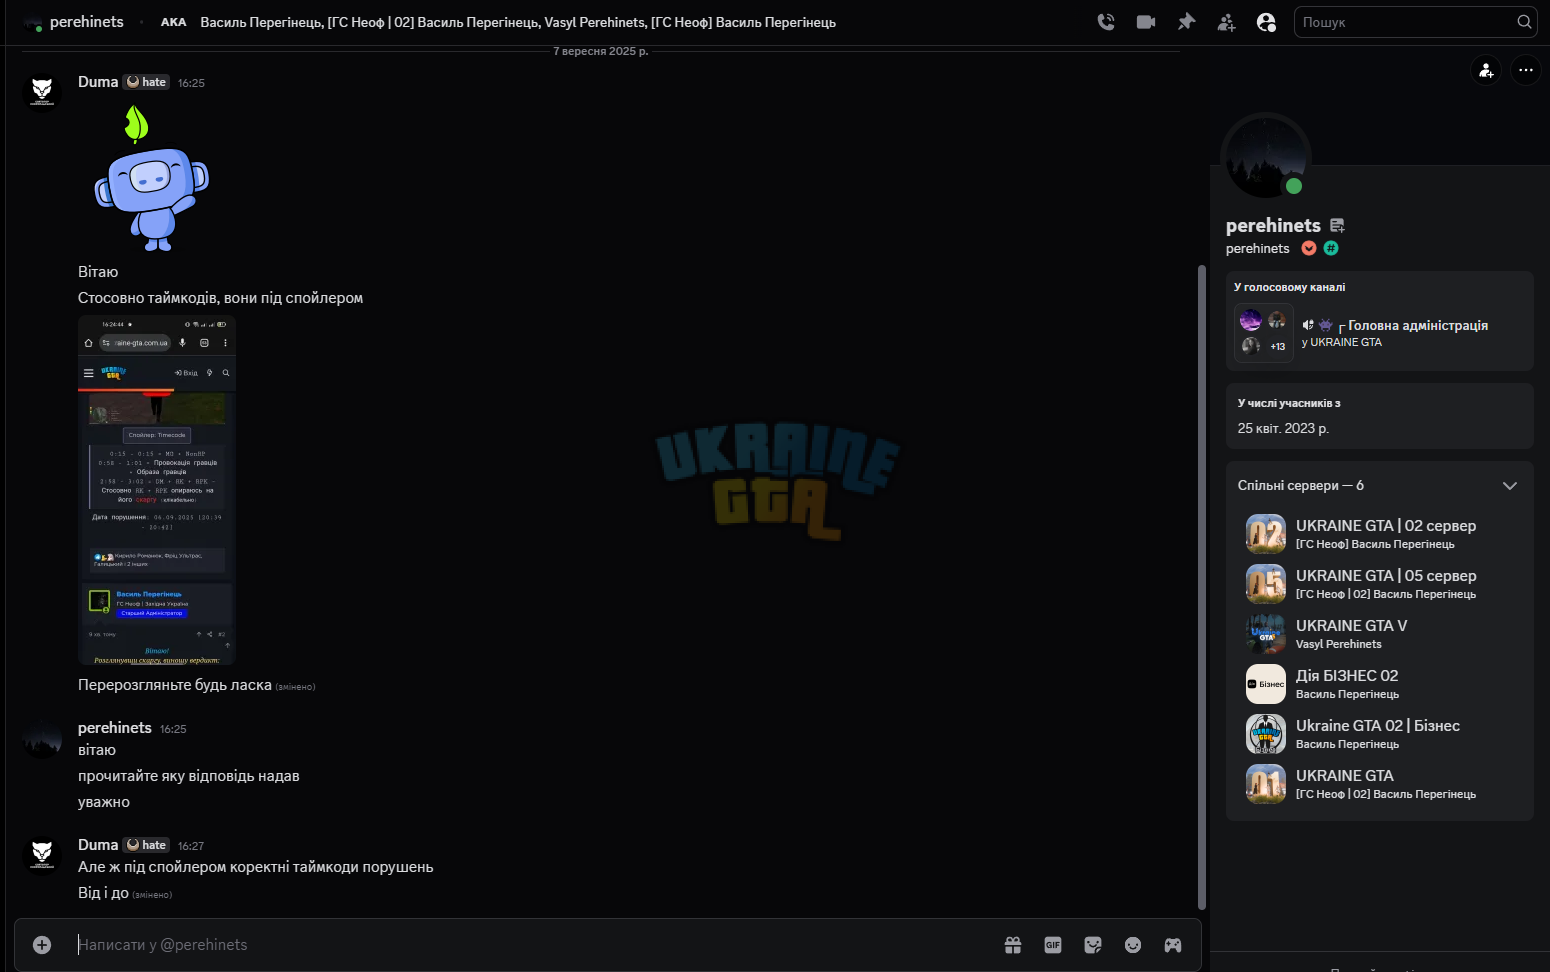The height and width of the screenshot is (972, 1550).
Task: Start a voice call with perehinets
Action: coord(1106,22)
